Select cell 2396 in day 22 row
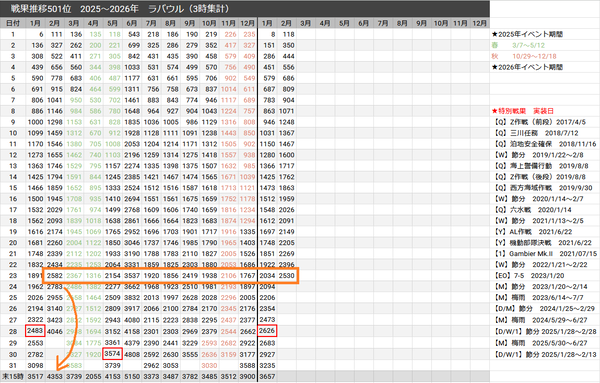 (287, 264)
